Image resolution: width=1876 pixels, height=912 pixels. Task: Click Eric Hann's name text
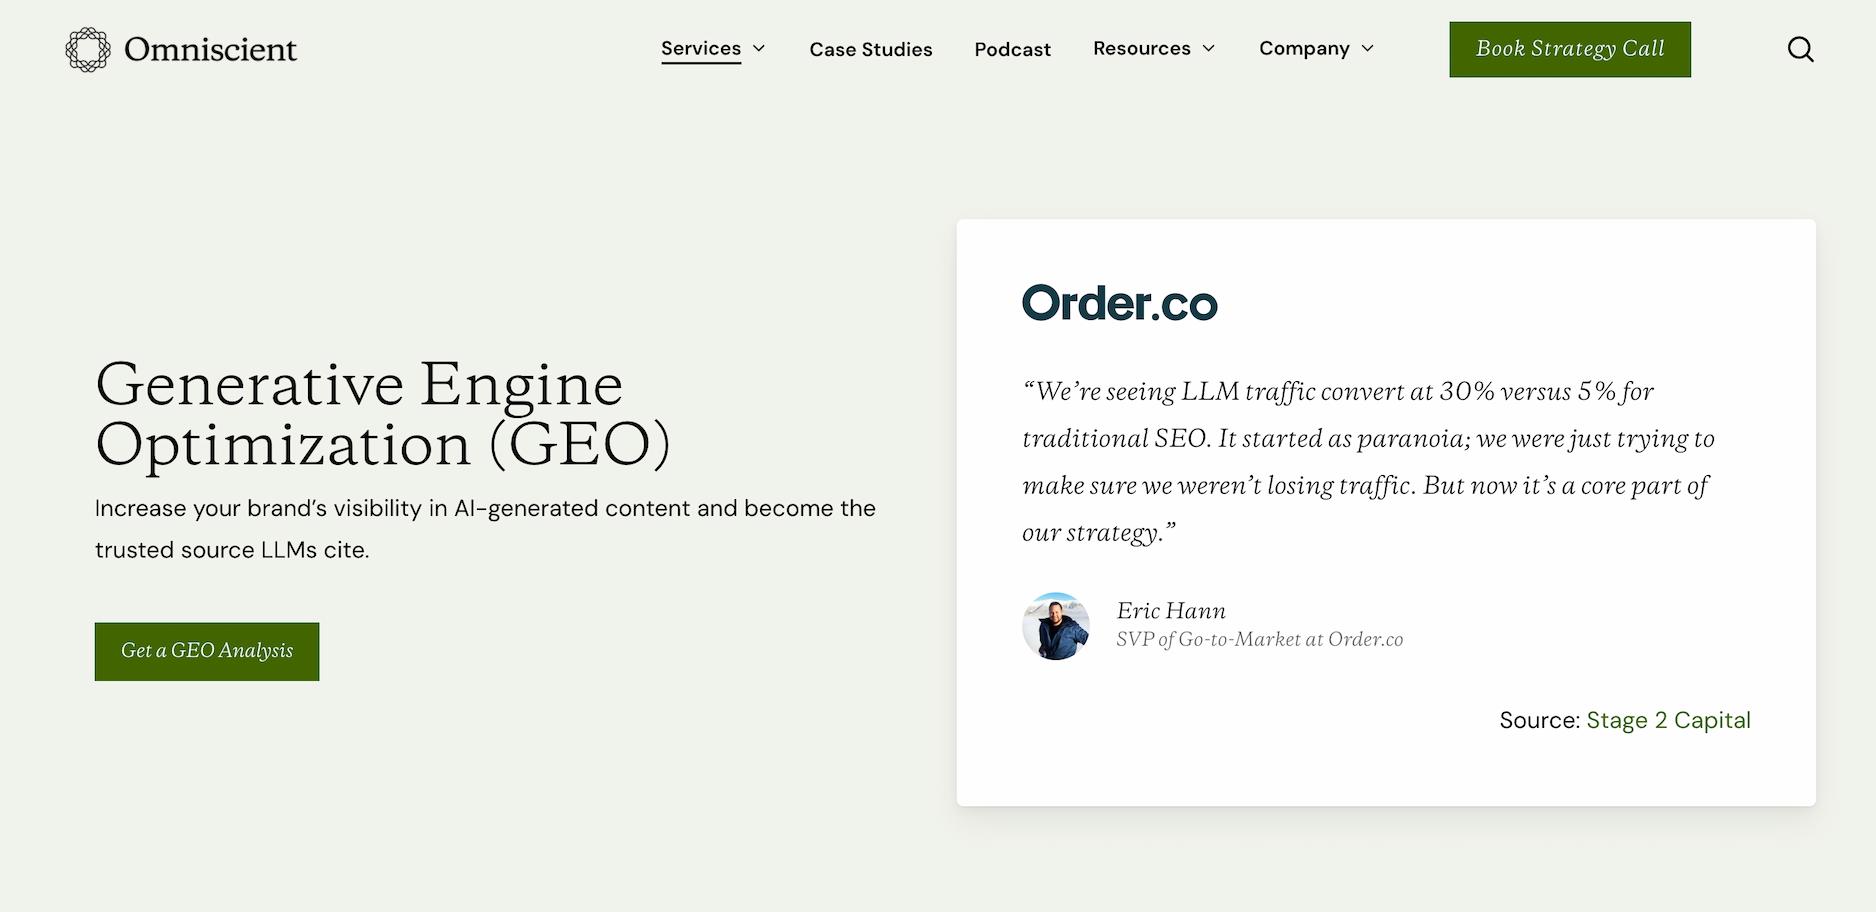[1171, 610]
